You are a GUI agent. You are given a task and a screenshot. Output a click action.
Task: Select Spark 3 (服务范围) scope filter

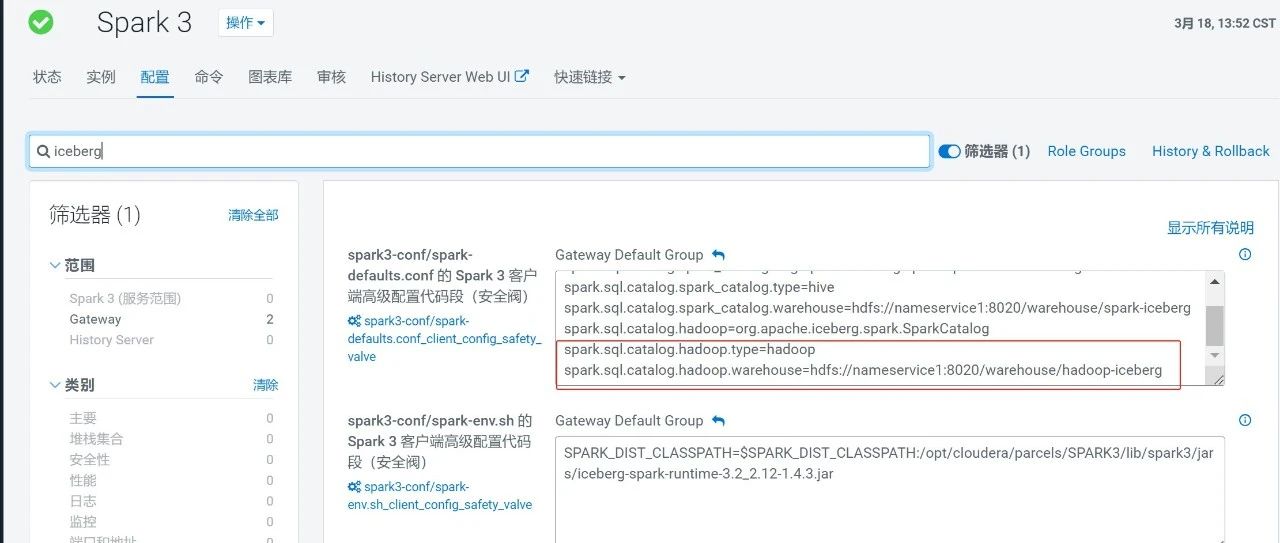(x=125, y=298)
